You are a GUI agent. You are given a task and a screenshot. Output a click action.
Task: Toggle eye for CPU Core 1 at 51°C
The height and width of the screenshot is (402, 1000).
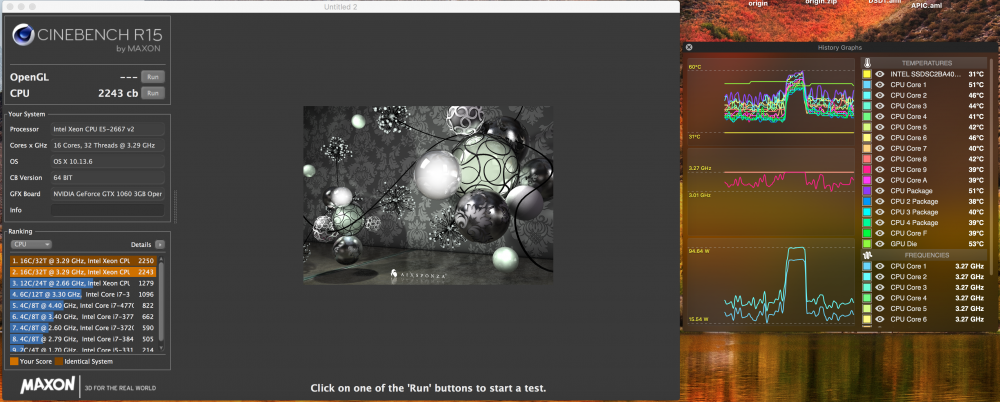(x=879, y=85)
